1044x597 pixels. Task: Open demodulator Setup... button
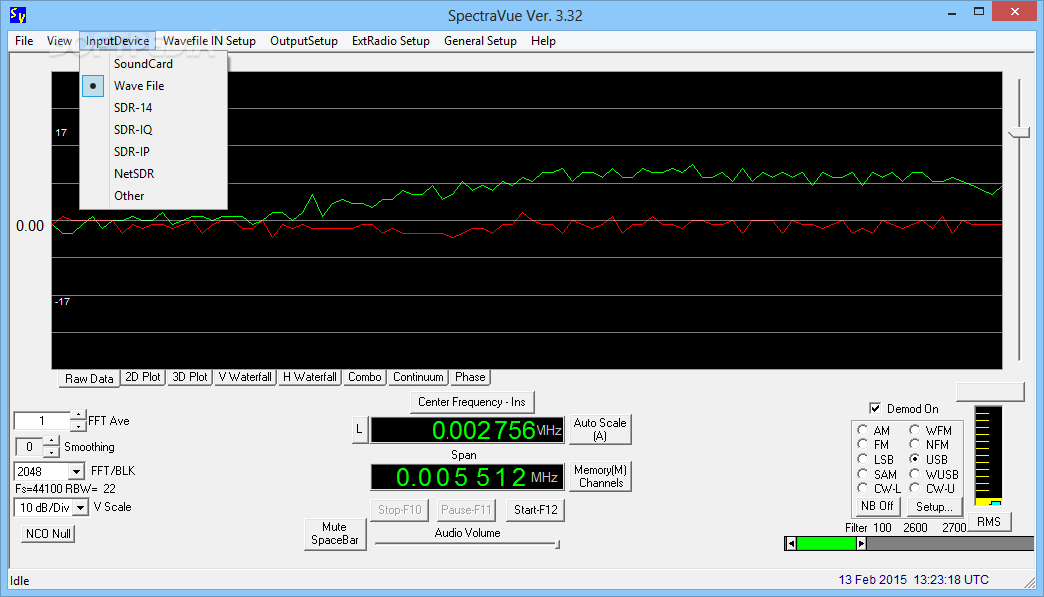point(933,507)
